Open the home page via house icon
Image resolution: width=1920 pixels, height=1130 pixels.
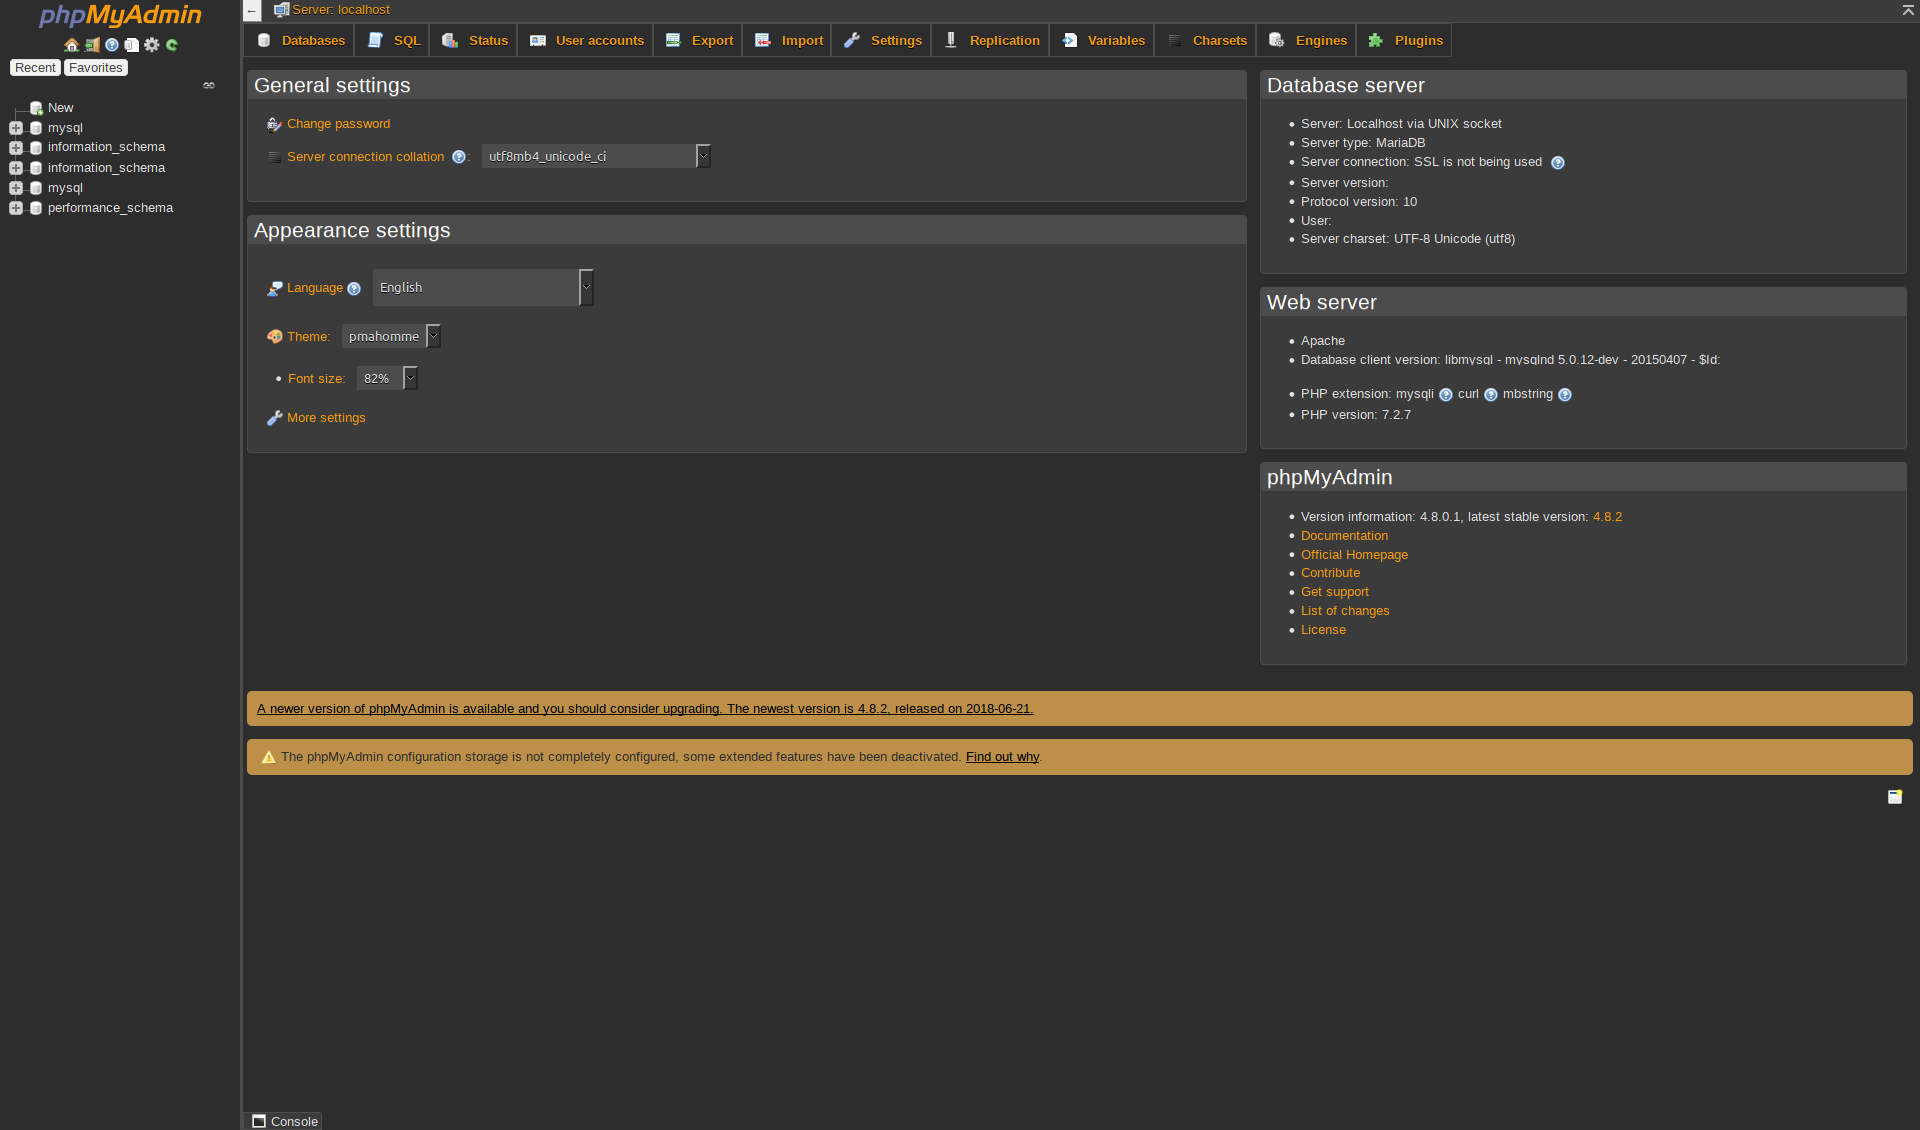pyautogui.click(x=70, y=45)
